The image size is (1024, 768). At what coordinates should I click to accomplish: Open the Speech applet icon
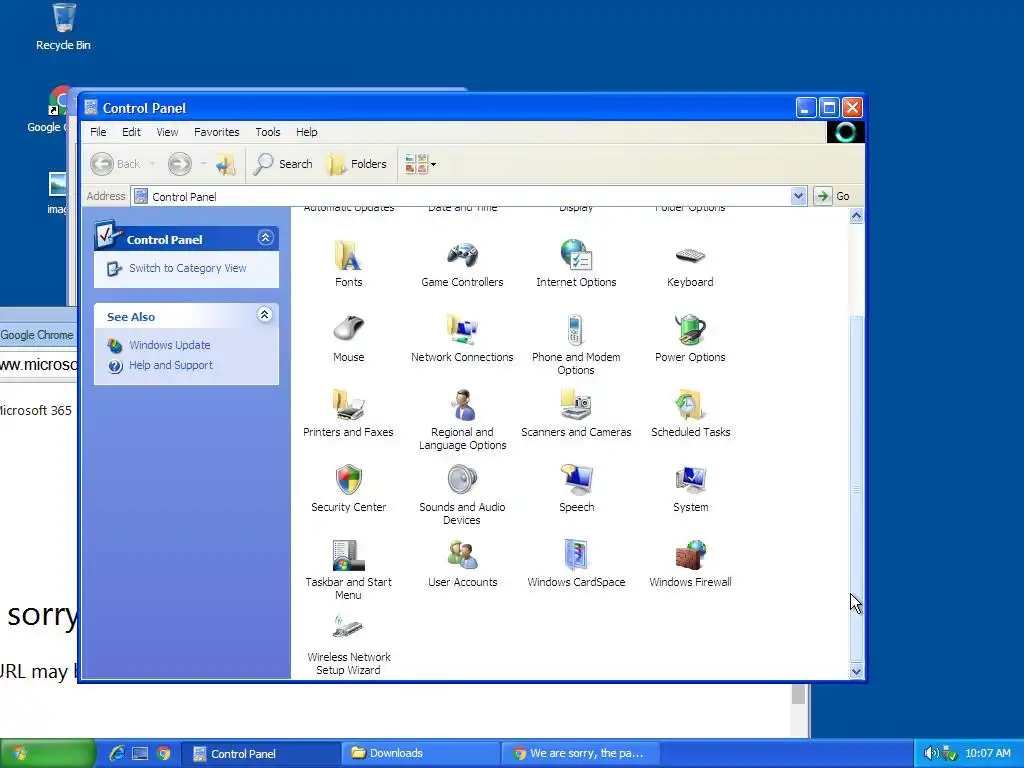click(x=576, y=489)
